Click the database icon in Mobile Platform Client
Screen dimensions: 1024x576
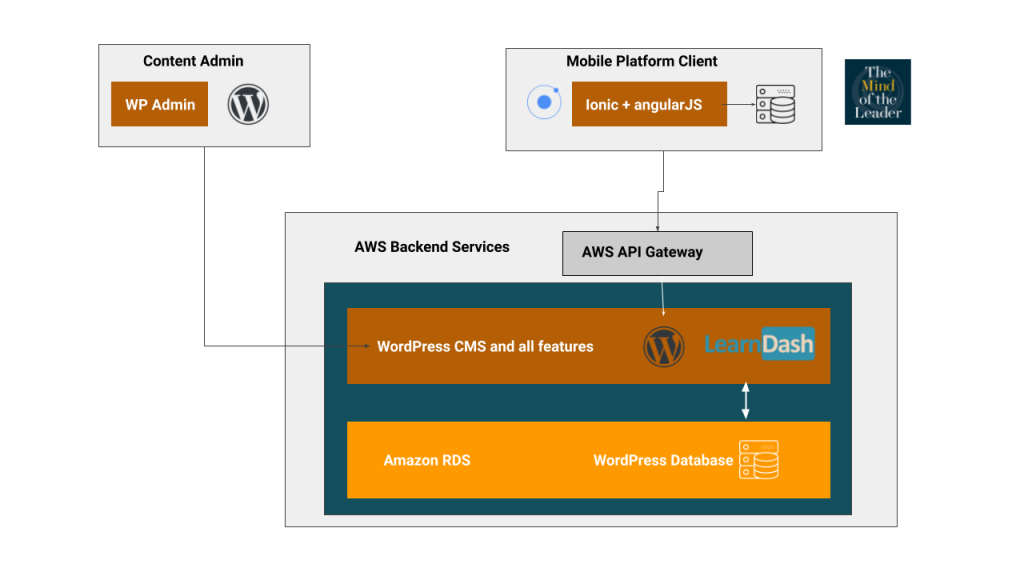(775, 104)
